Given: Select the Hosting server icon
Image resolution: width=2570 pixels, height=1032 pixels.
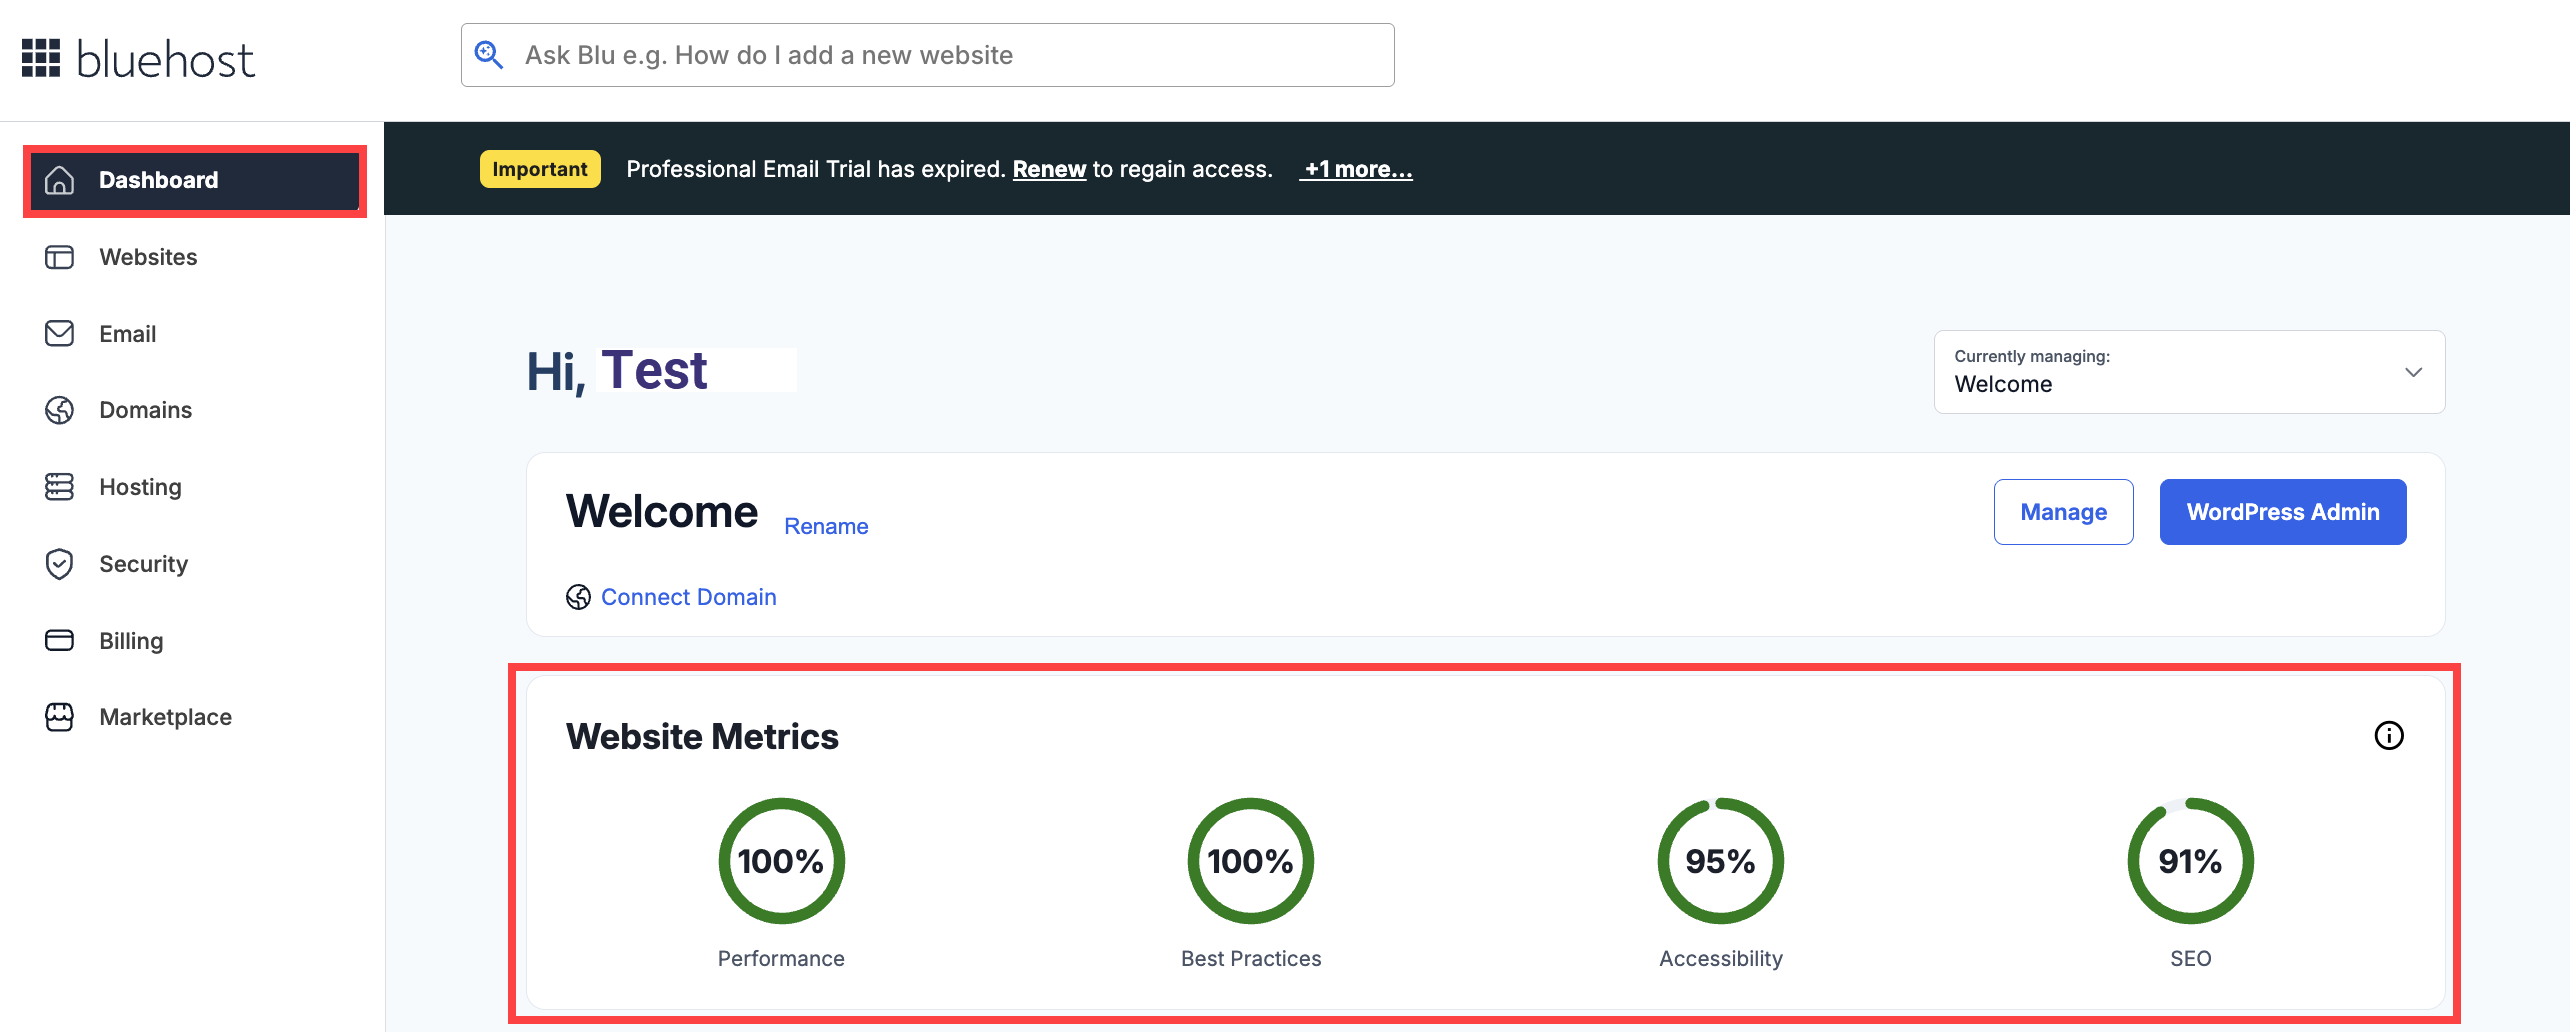Looking at the screenshot, I should click(59, 487).
